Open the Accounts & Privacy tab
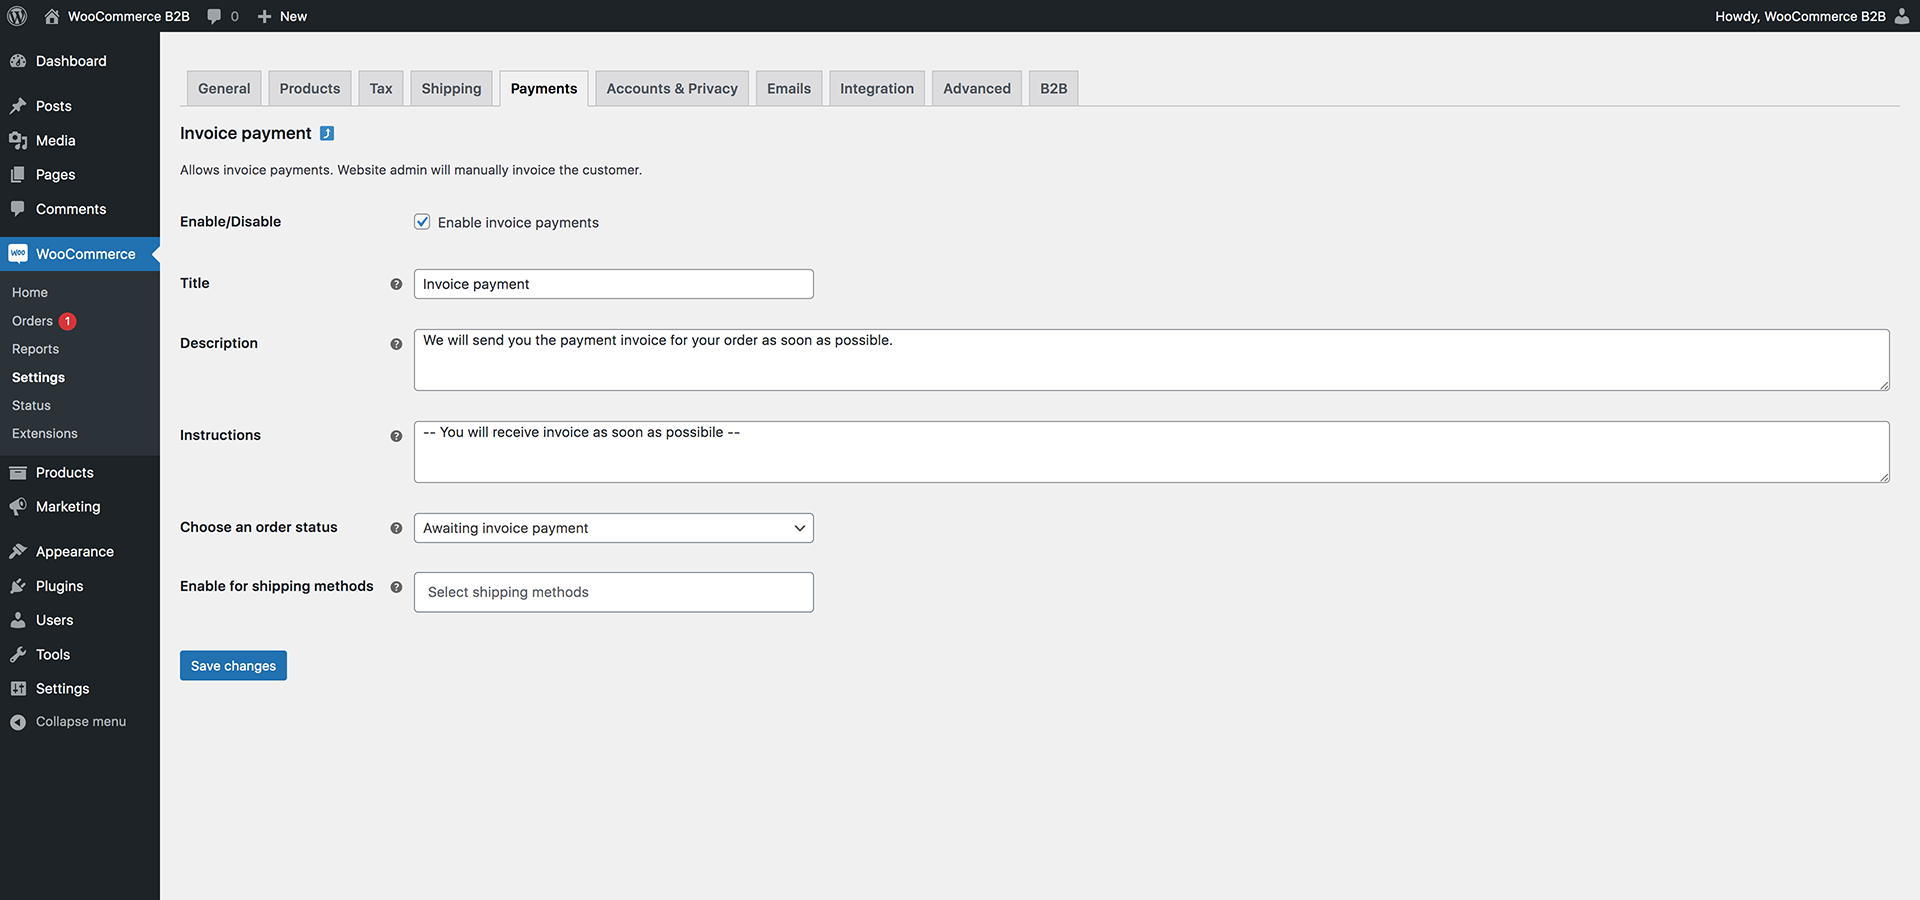The image size is (1920, 900). (671, 88)
